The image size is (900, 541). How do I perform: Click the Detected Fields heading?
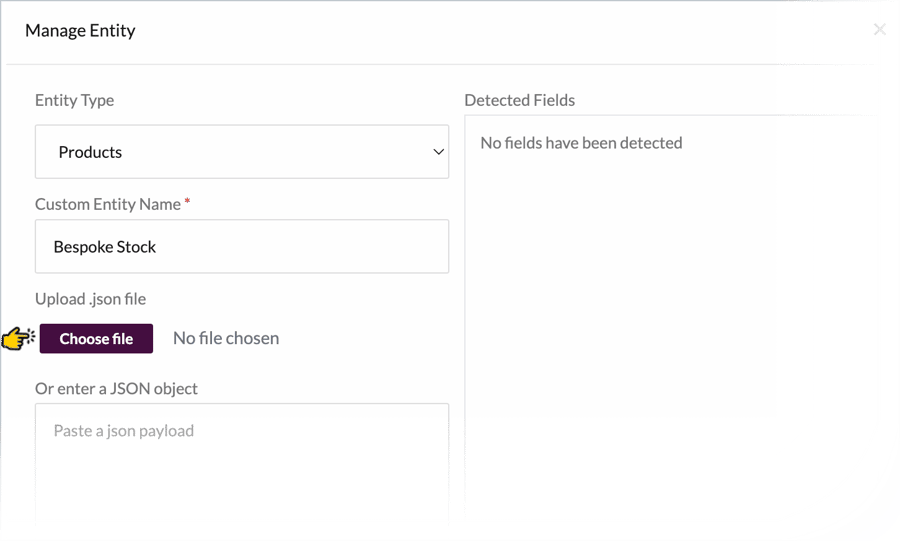(x=519, y=100)
